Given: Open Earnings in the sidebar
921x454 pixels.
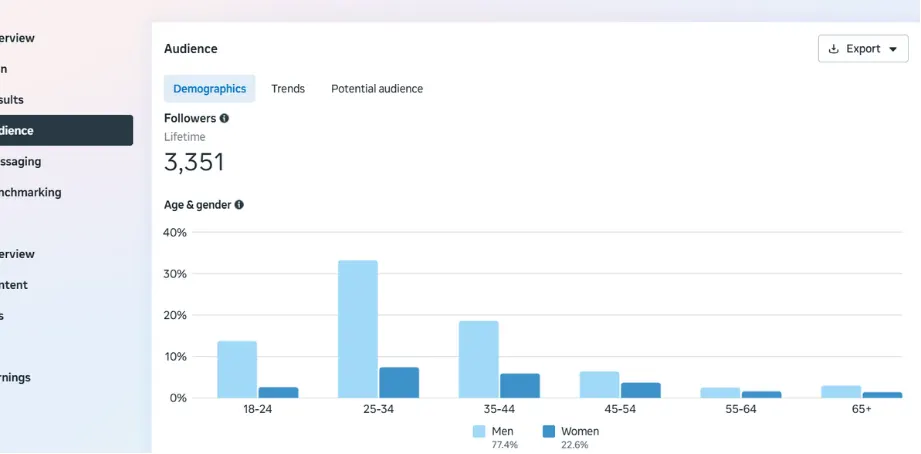Looking at the screenshot, I should (15, 378).
